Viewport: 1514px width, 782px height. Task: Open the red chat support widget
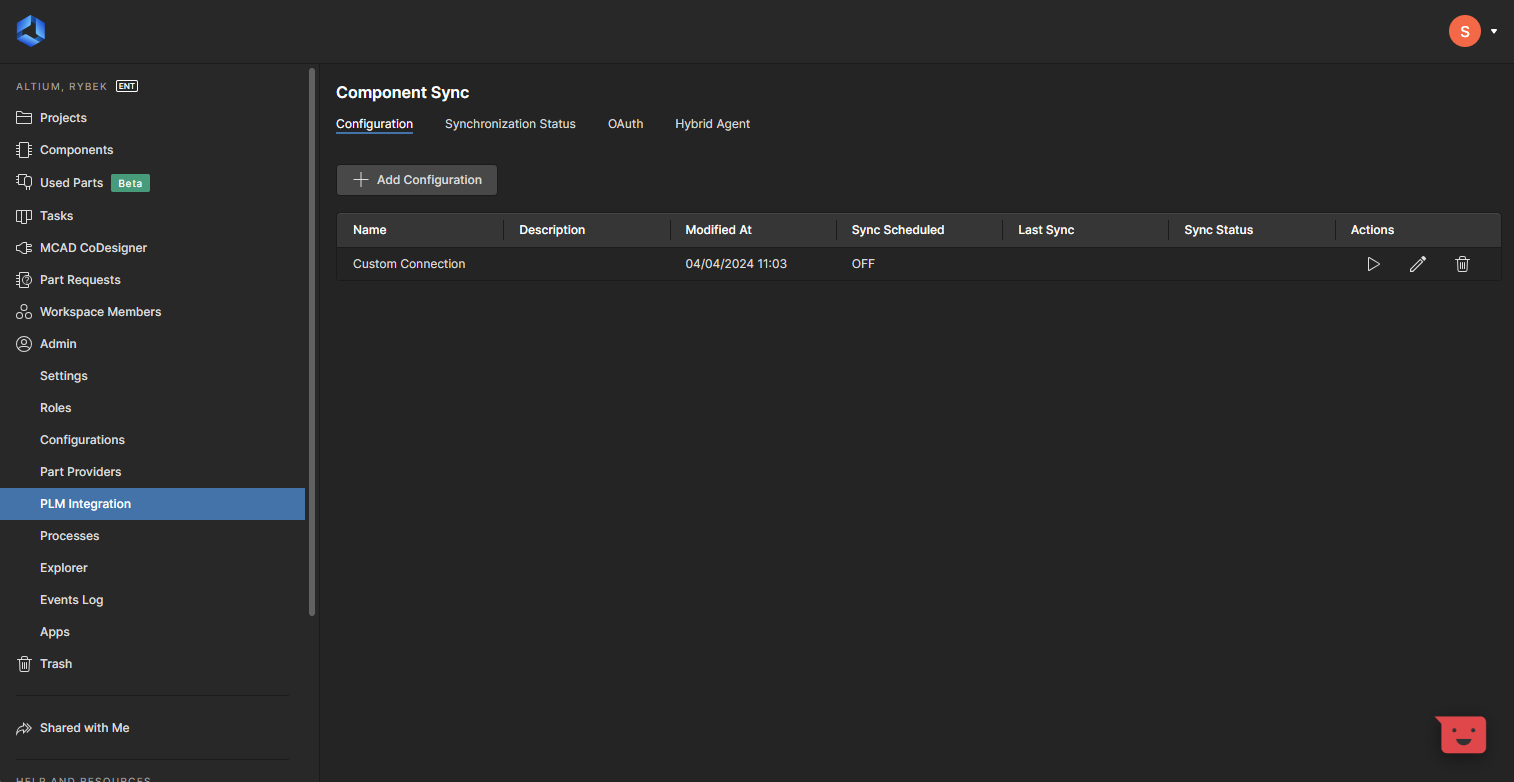[1462, 735]
